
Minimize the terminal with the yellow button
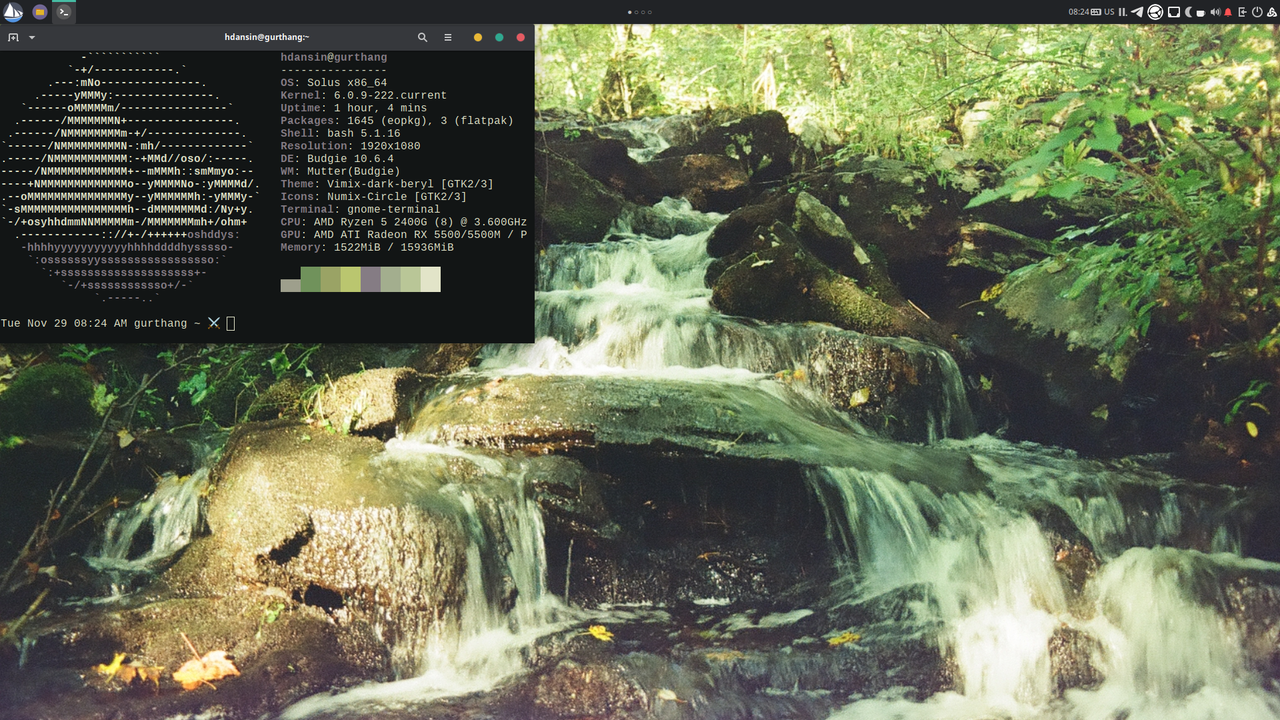coord(478,37)
